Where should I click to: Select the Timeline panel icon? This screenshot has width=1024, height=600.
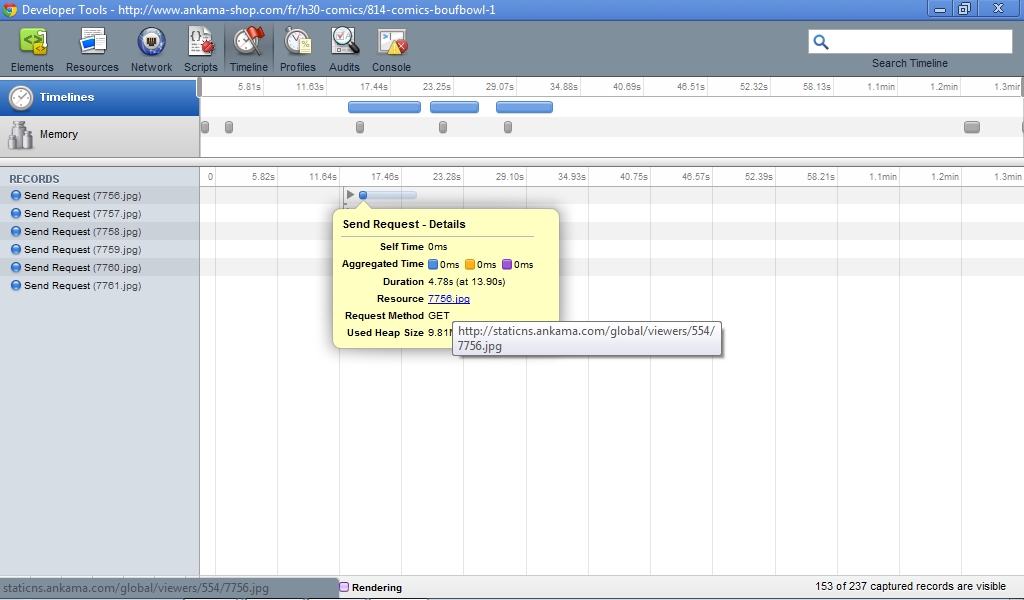(x=248, y=49)
